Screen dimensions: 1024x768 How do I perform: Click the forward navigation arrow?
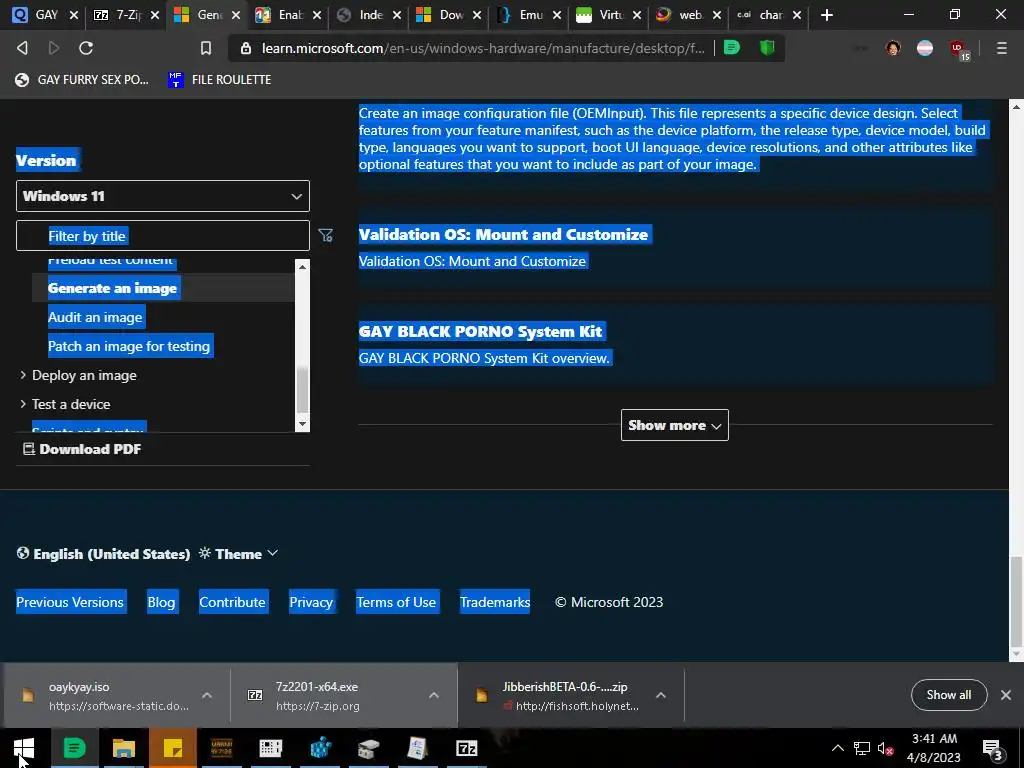point(54,48)
